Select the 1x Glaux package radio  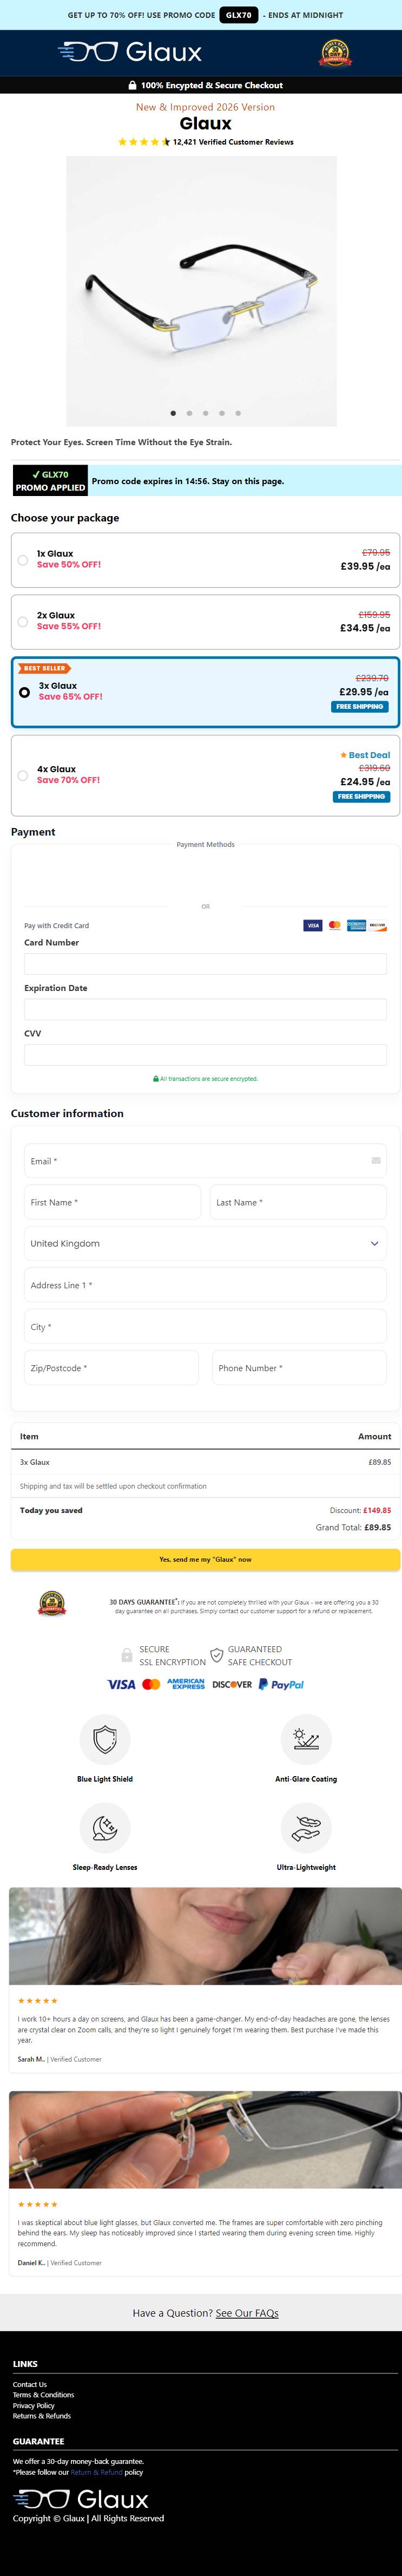pos(23,560)
